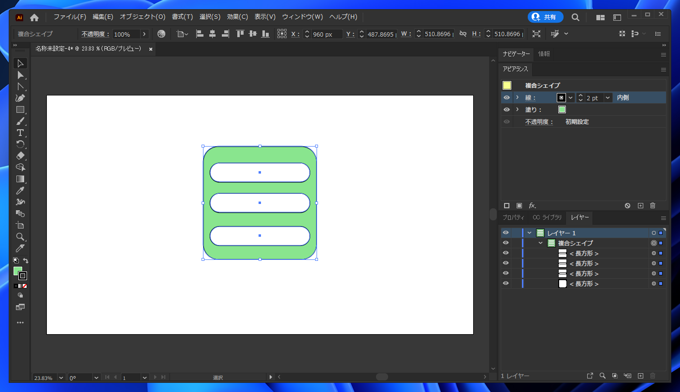Open the zoom level 23.83% dropdown

coord(61,378)
